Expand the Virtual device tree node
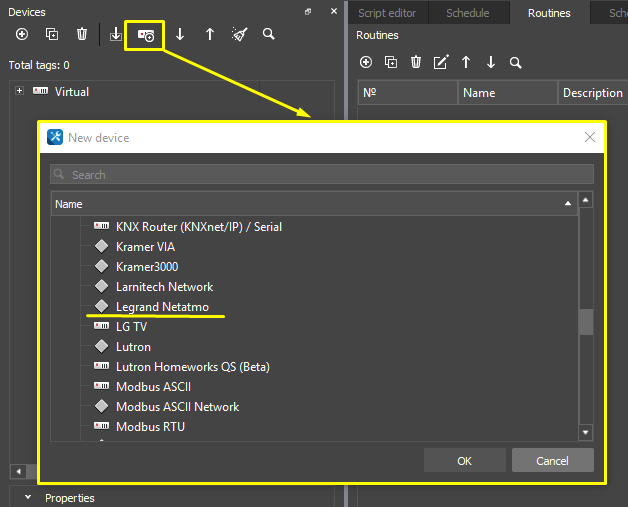The width and height of the screenshot is (628, 507). click(x=19, y=91)
